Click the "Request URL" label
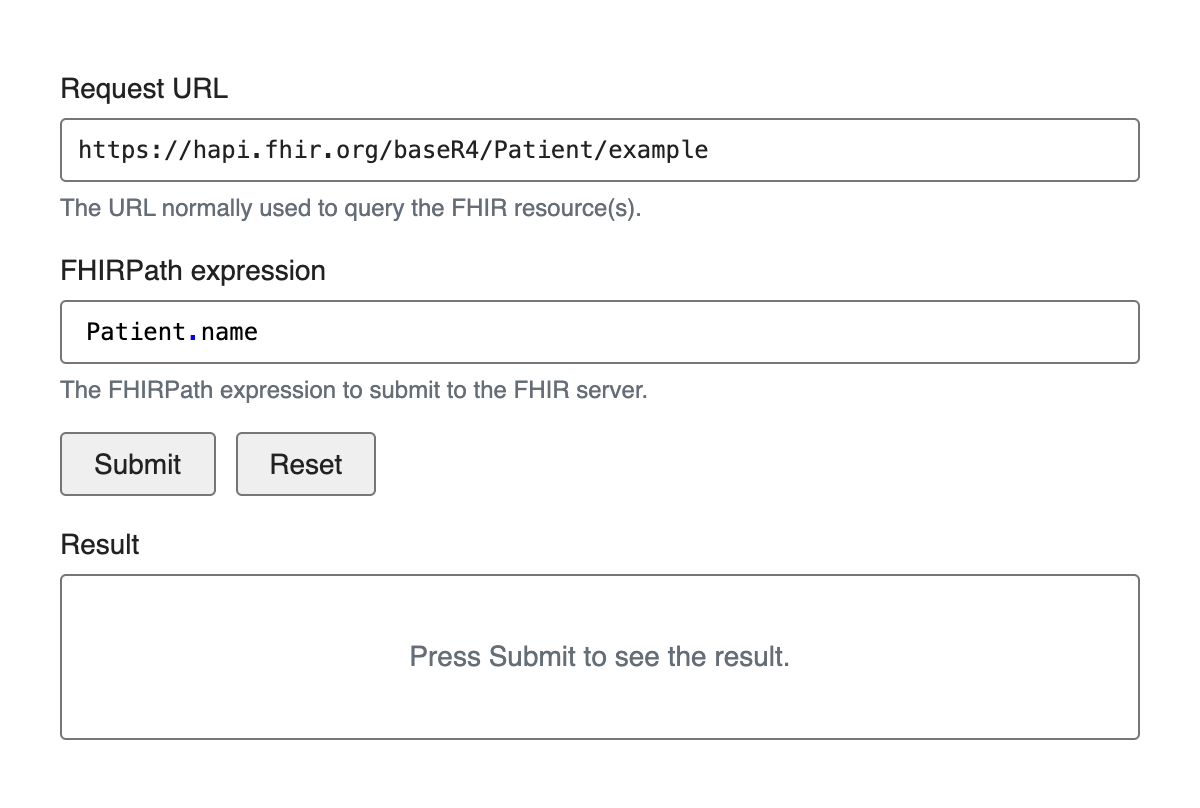Image resolution: width=1200 pixels, height=808 pixels. coord(144,89)
